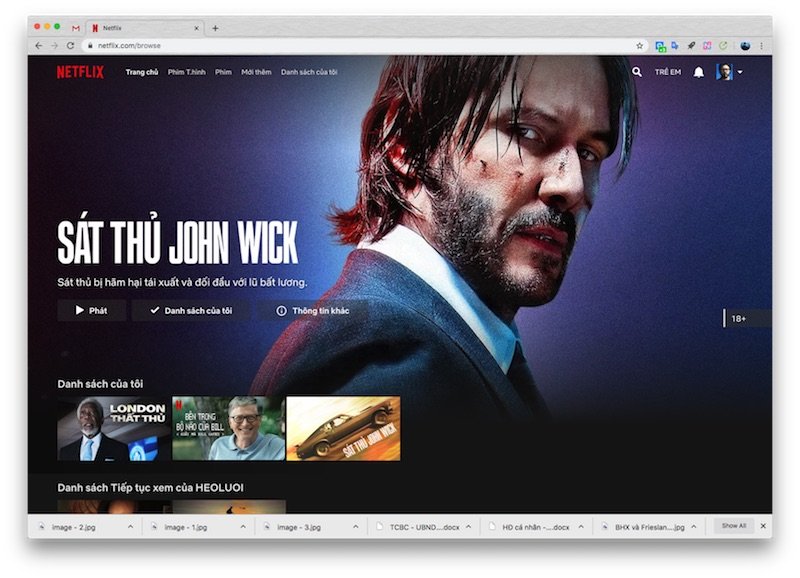
Task: Click the pink square extension icon
Action: (707, 45)
